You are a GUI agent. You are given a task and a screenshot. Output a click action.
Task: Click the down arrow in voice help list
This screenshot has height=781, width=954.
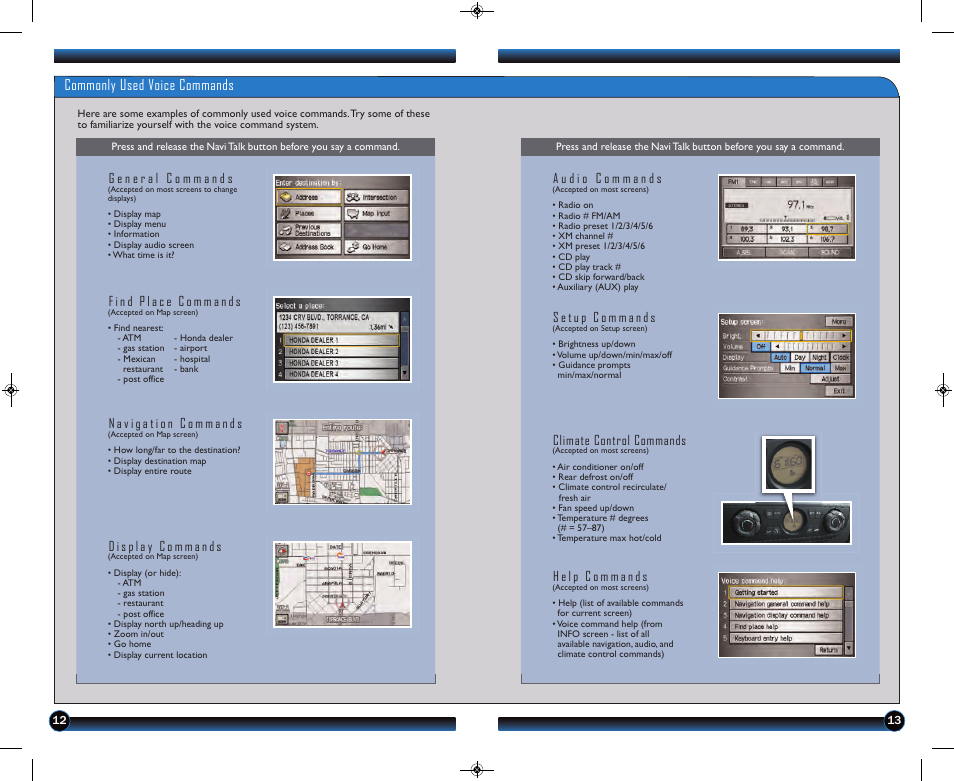click(849, 649)
